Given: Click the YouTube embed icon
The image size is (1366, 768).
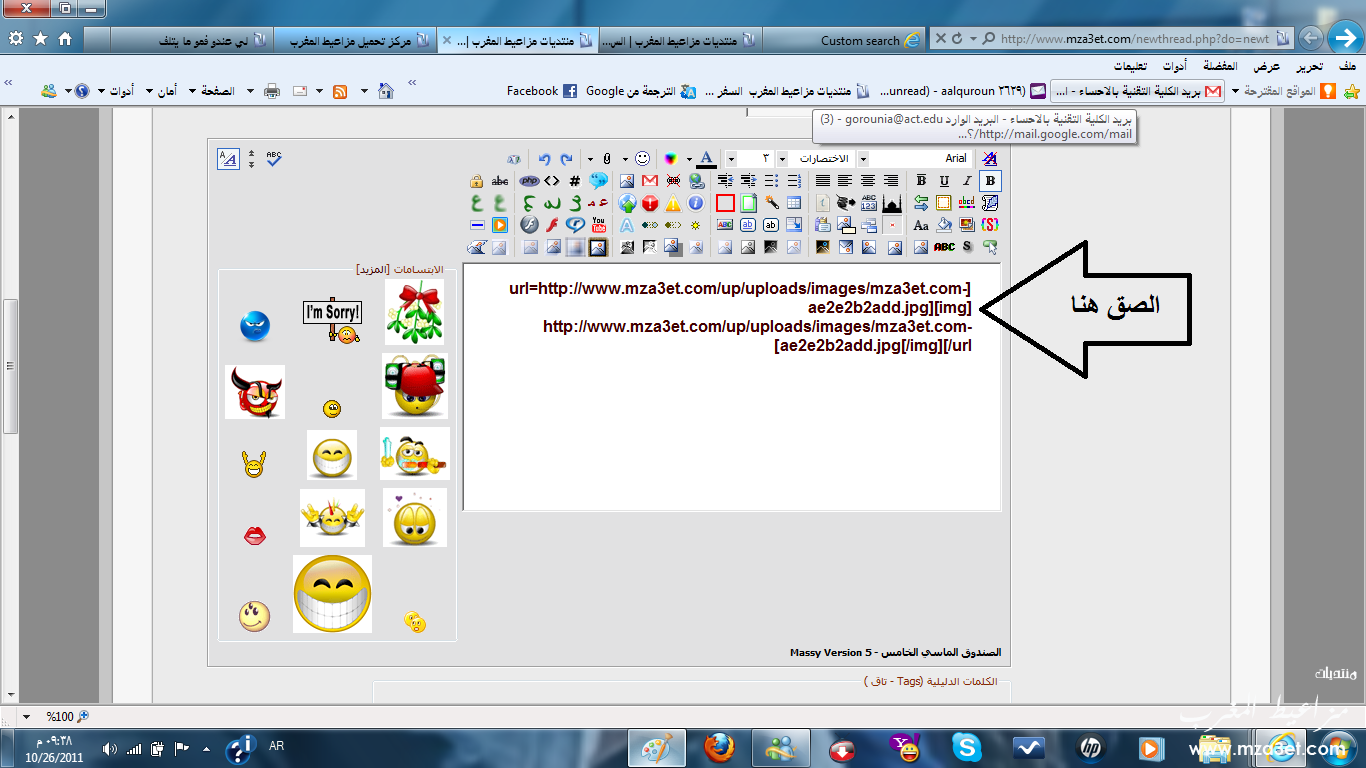Looking at the screenshot, I should 598,225.
